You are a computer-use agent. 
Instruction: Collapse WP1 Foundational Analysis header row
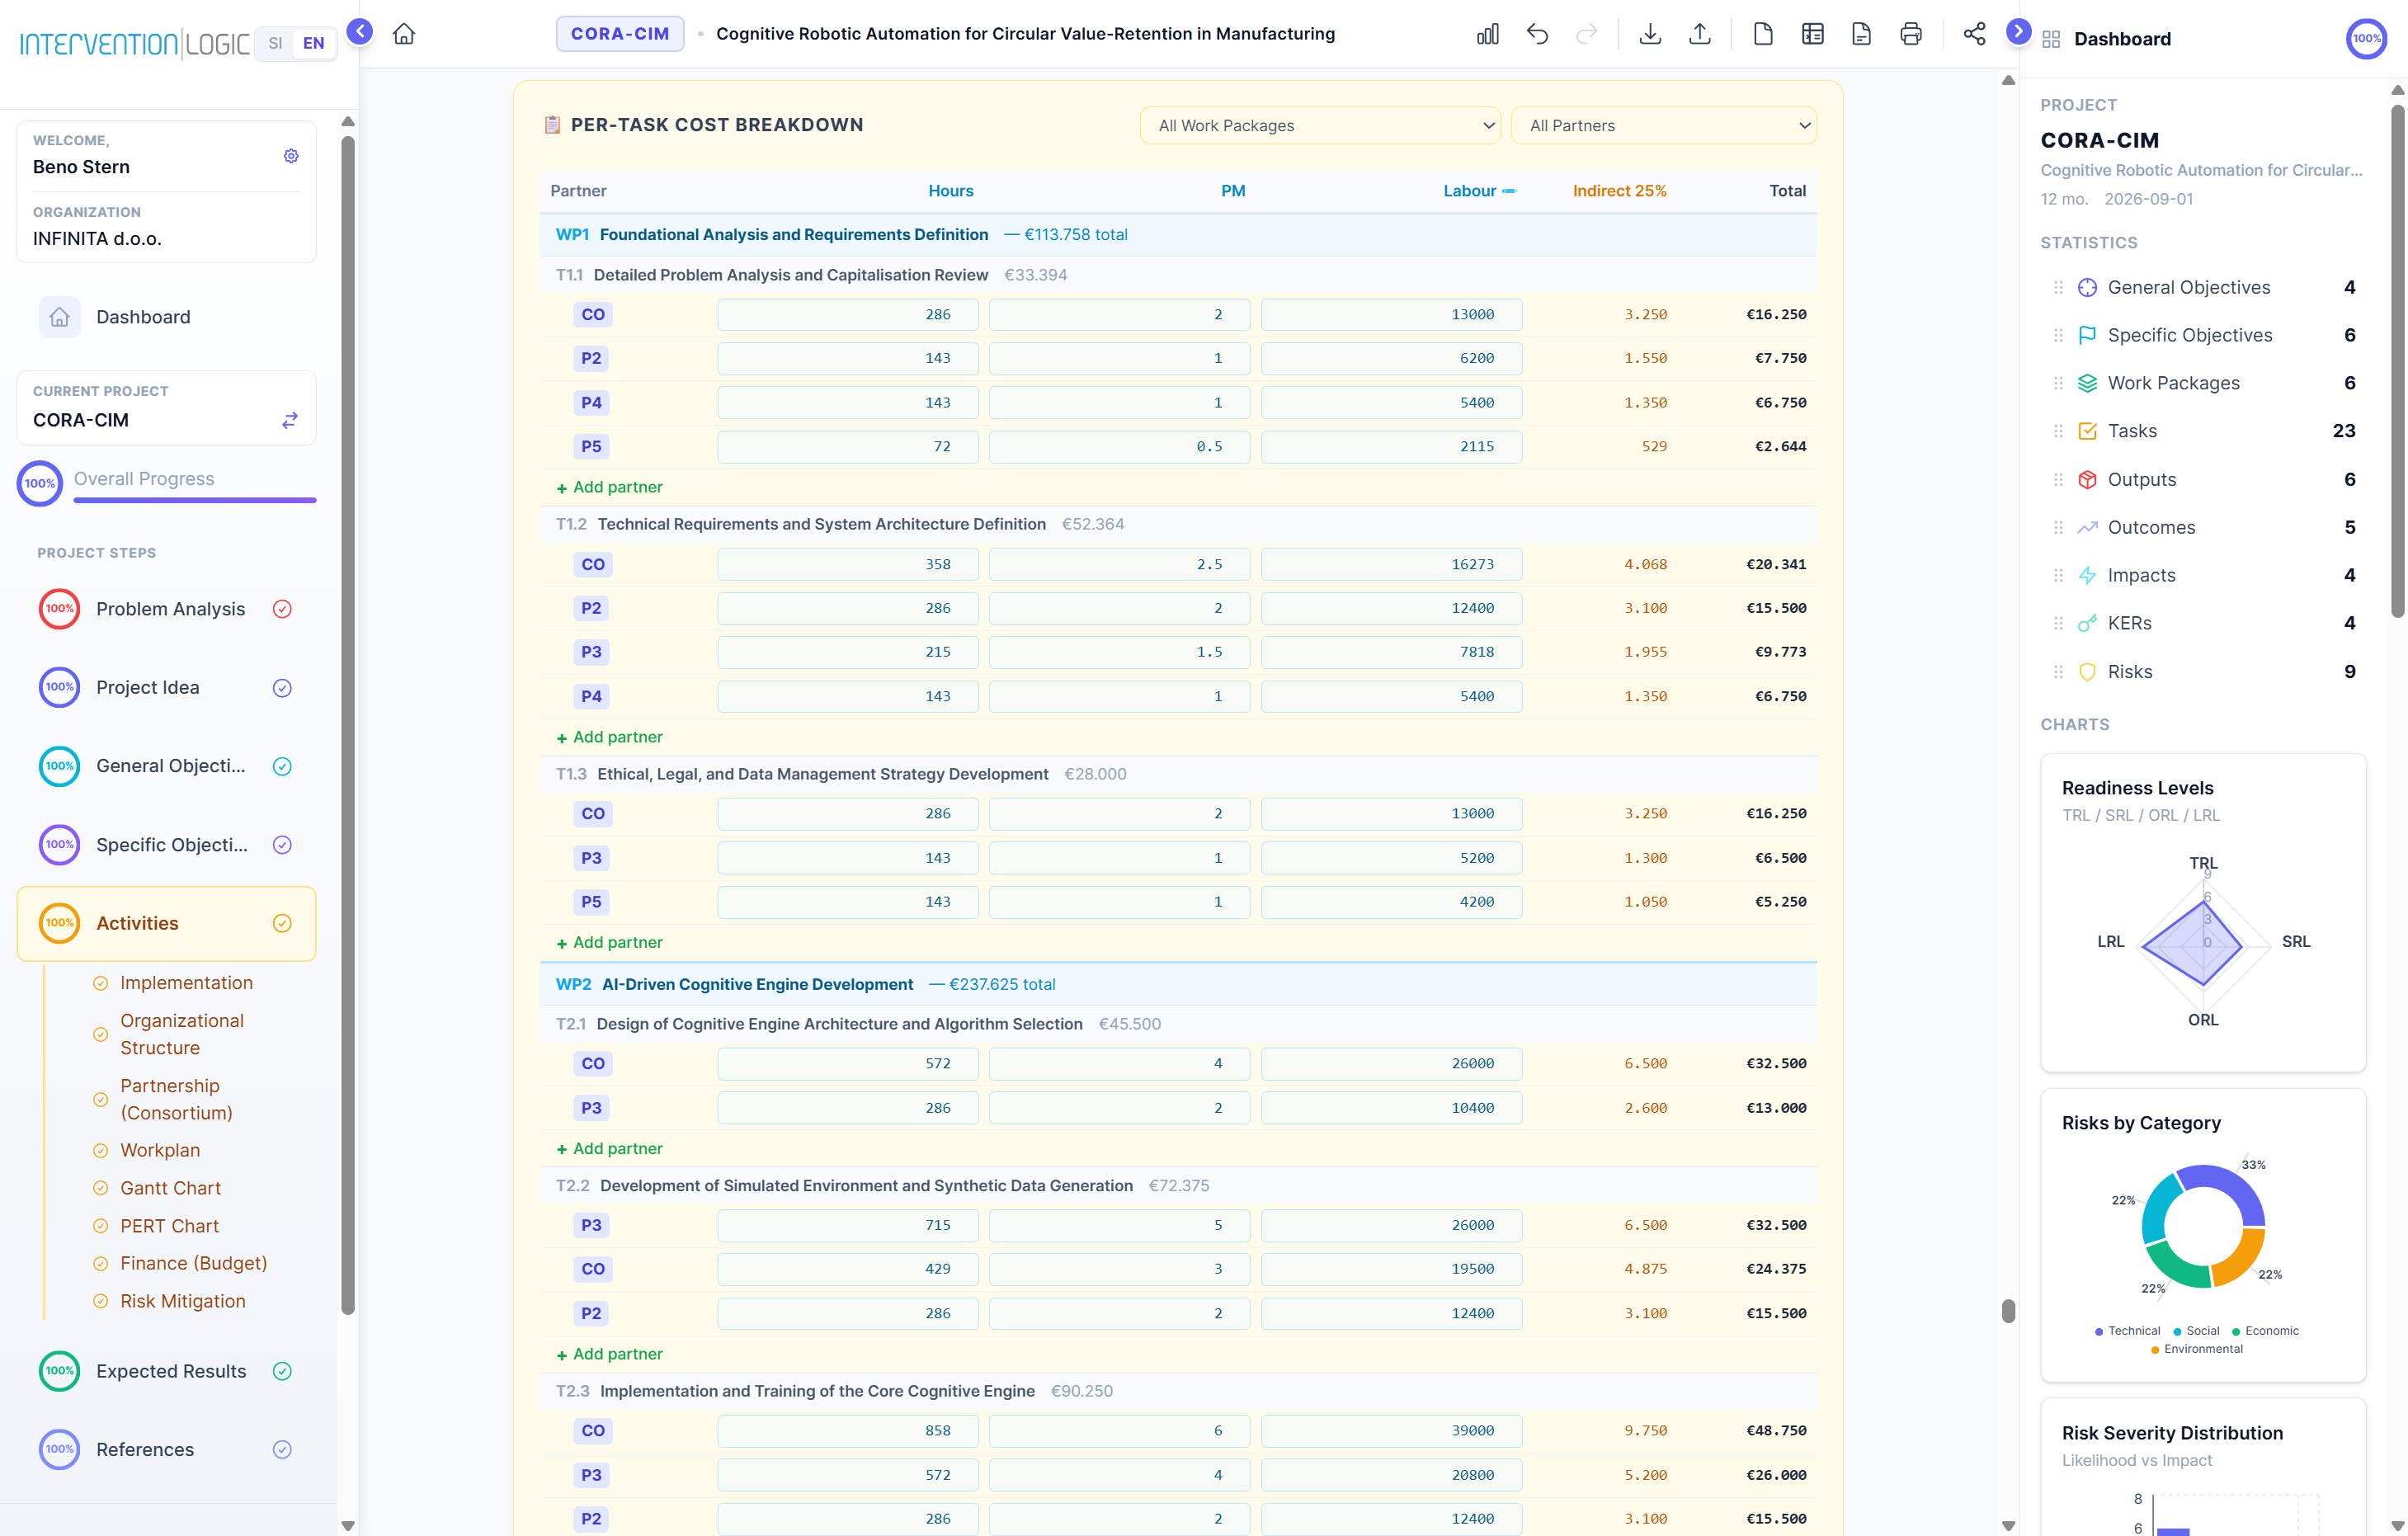pyautogui.click(x=1178, y=235)
